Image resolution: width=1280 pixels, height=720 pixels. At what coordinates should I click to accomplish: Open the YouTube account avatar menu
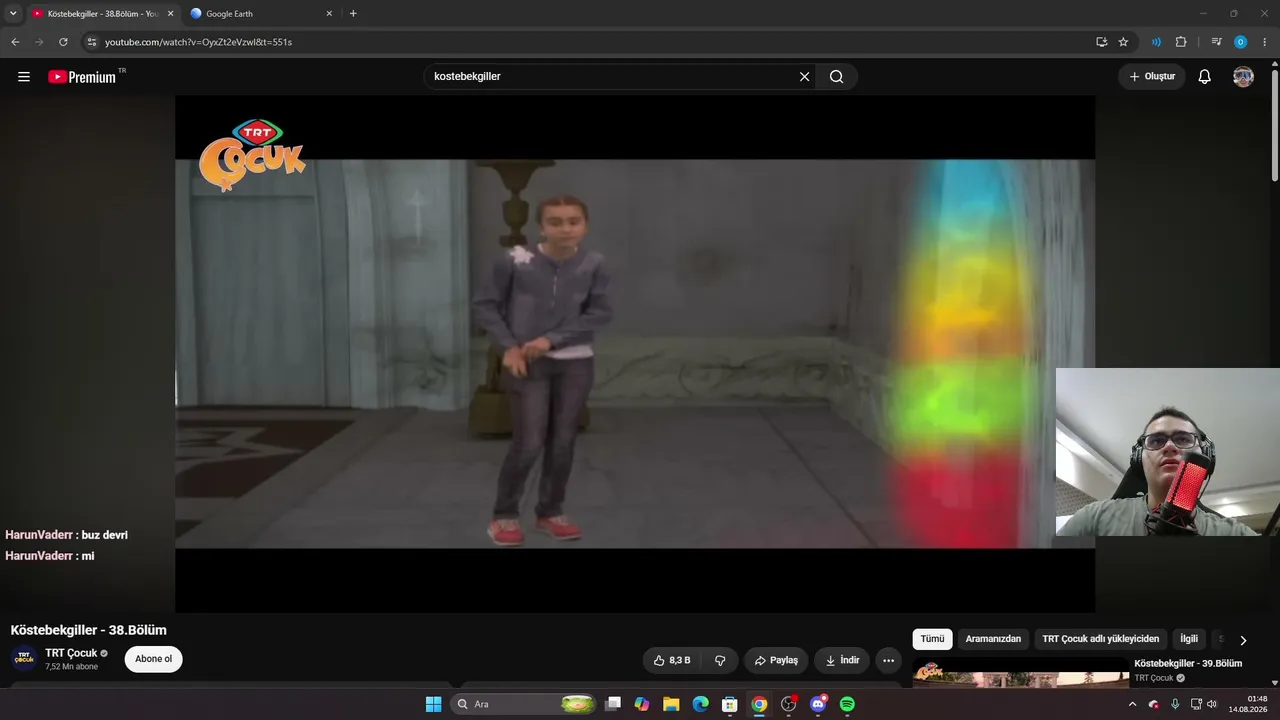[x=1243, y=77]
